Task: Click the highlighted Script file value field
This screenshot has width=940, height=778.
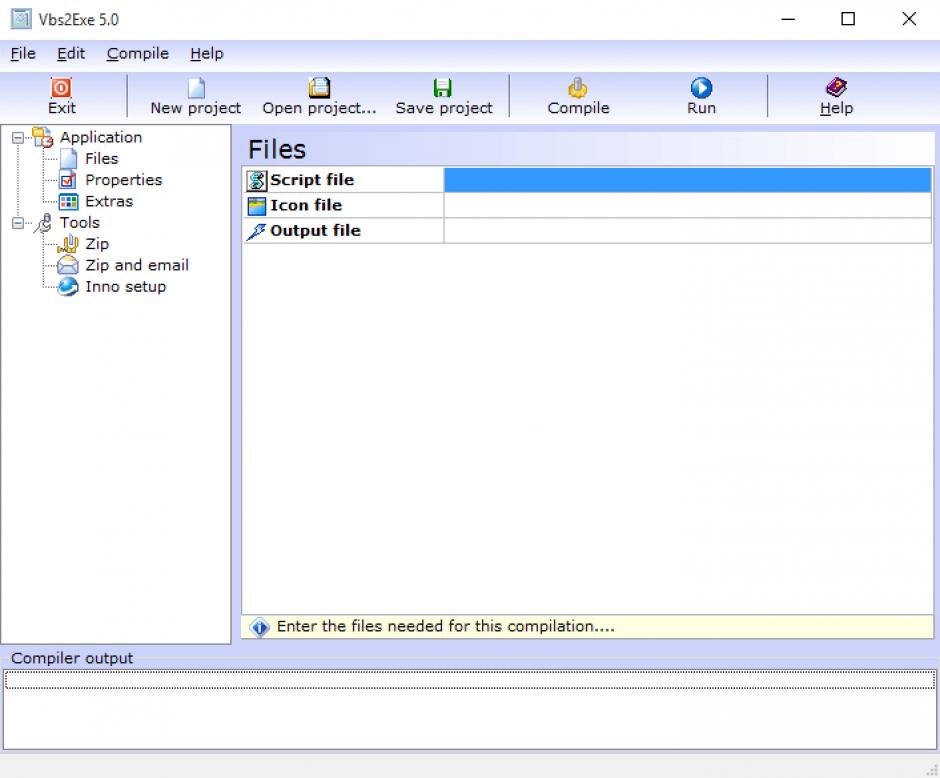Action: tap(688, 180)
